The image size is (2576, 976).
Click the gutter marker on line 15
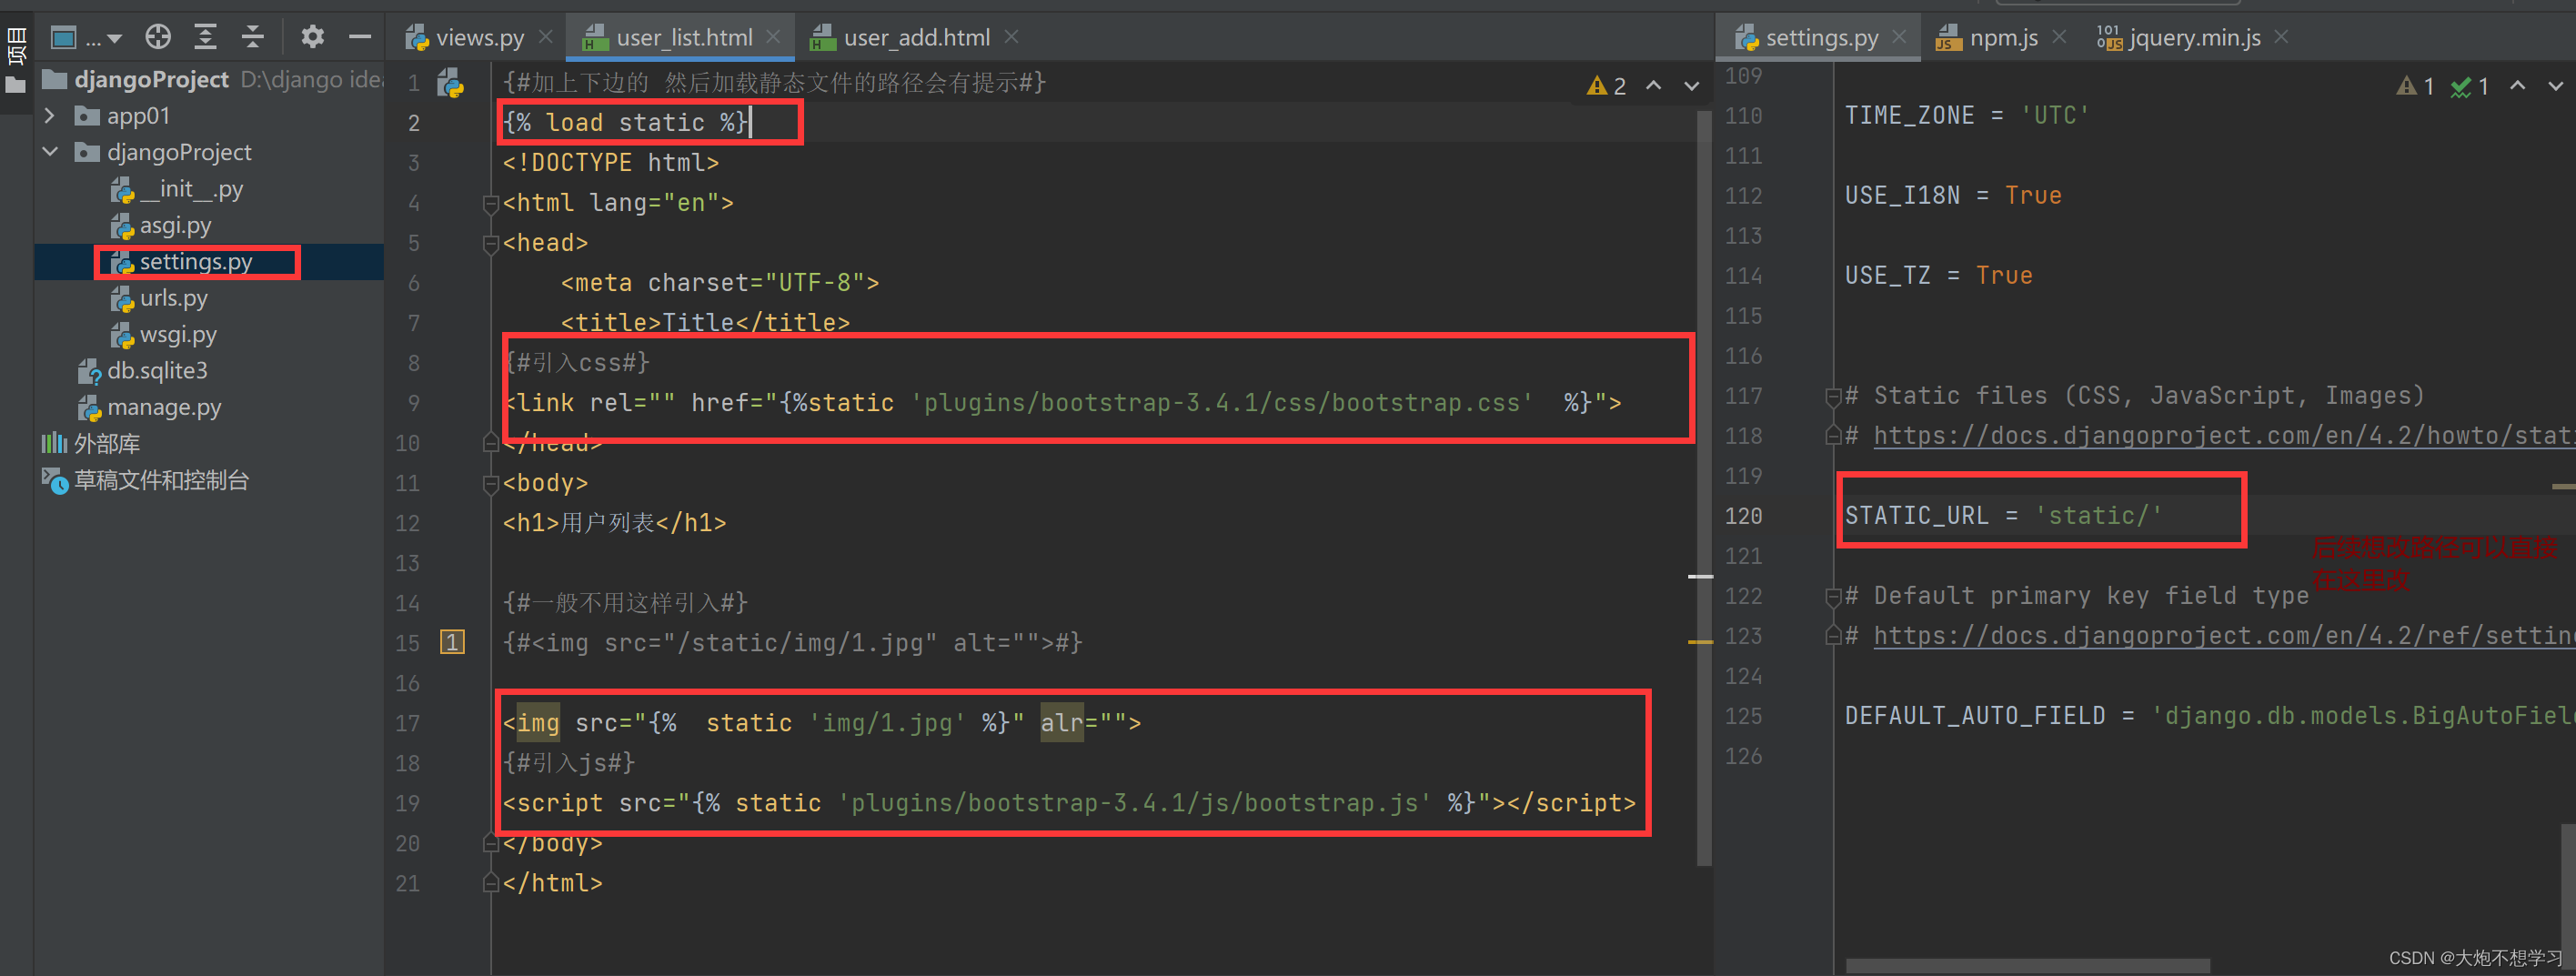tap(452, 642)
